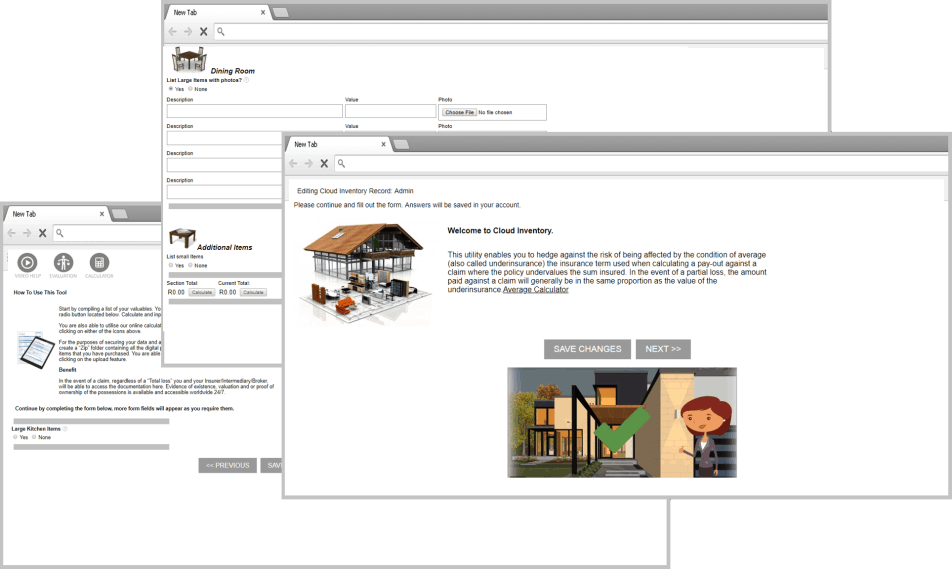The height and width of the screenshot is (569, 952).
Task: Stop loading in left browser window
Action: (42, 233)
